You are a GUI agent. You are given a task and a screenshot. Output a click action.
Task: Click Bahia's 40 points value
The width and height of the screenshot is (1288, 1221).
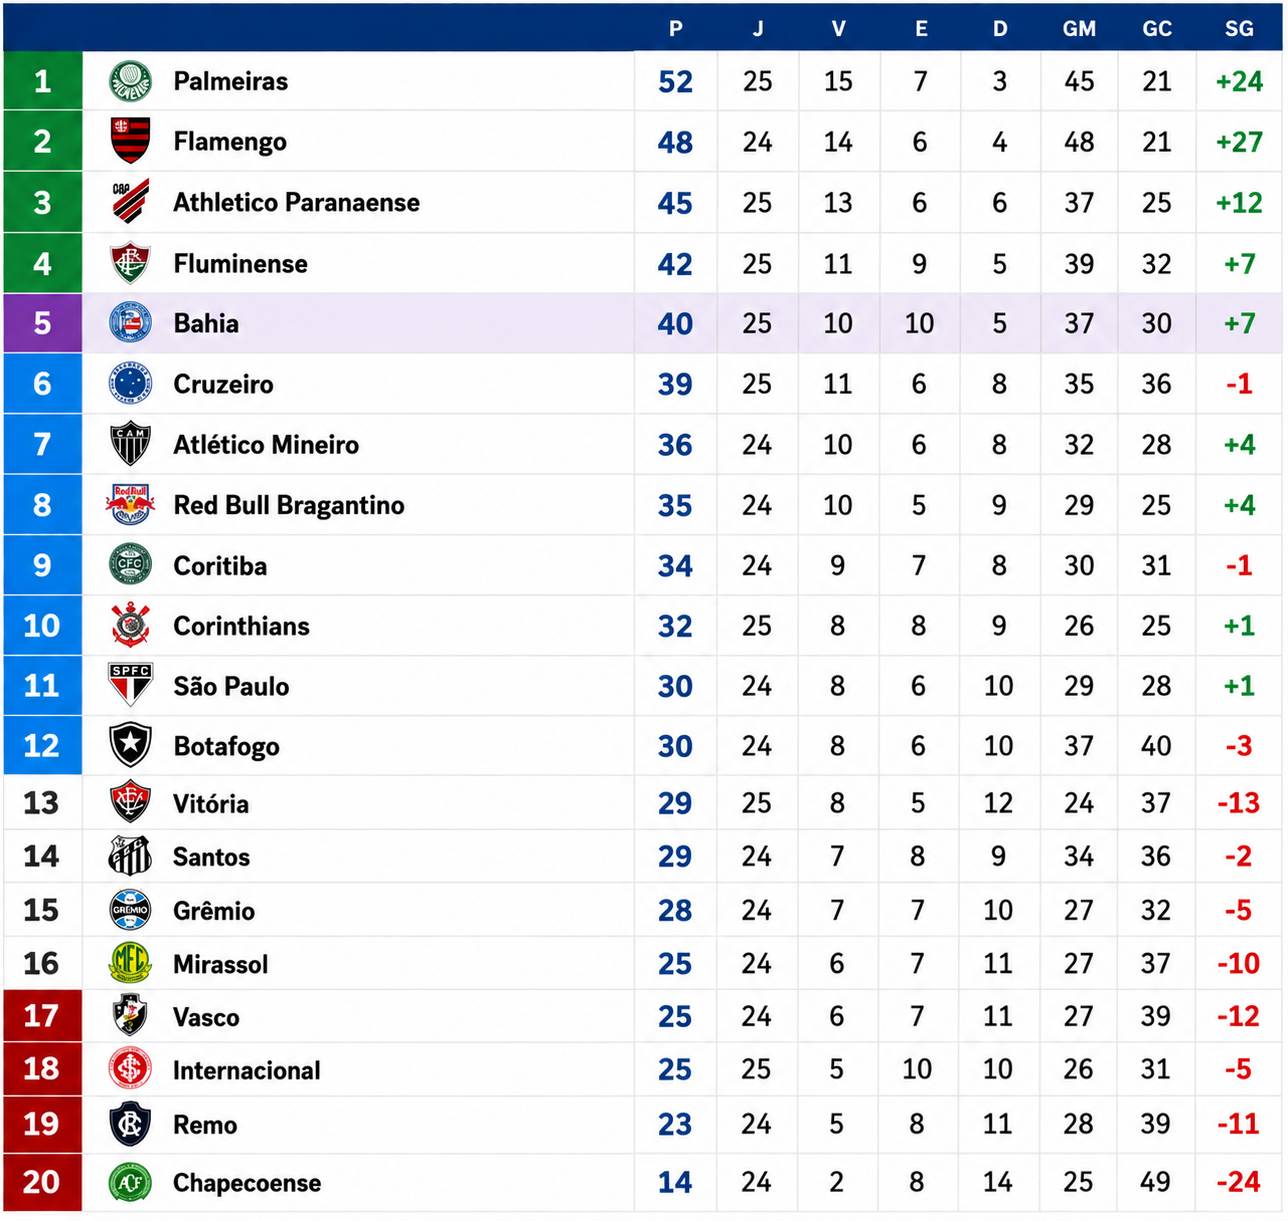pos(675,324)
